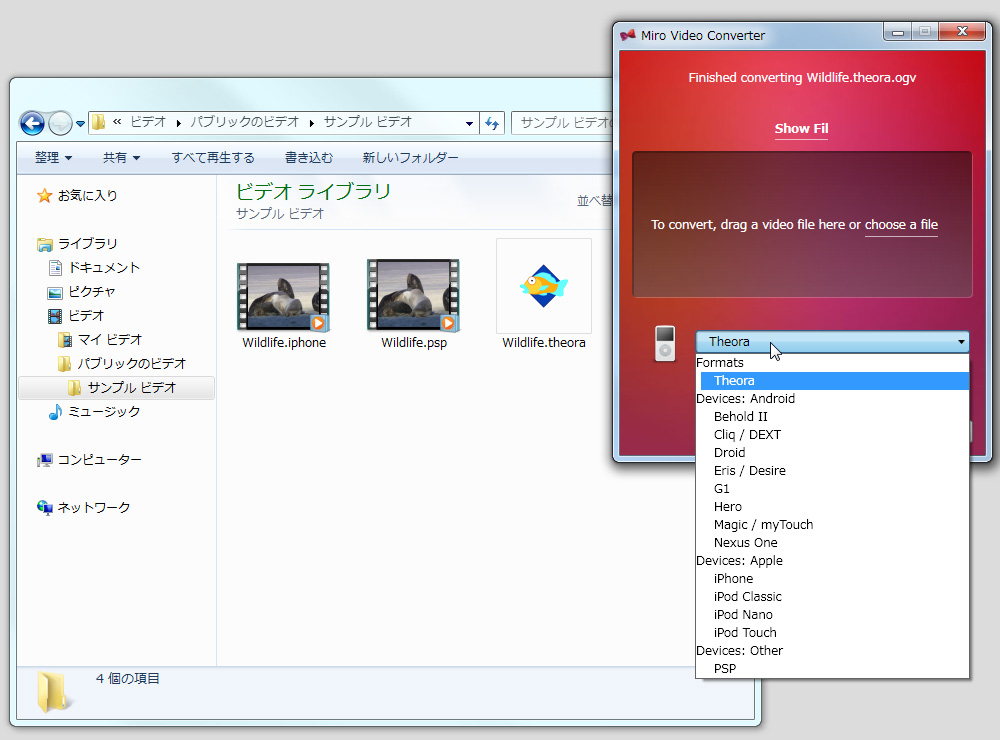Click the iPod device icon in Miro
Screen dimensions: 1000x740
point(665,343)
